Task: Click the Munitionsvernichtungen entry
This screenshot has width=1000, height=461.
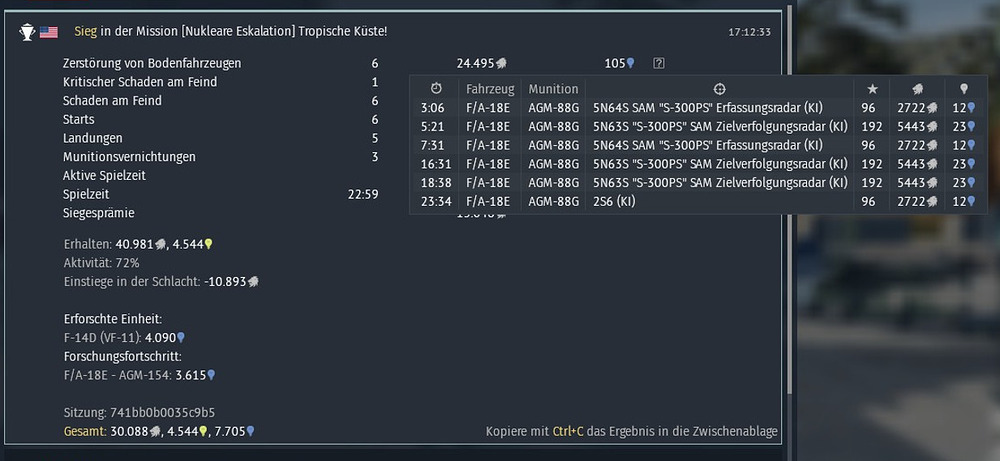Action: 129,157
